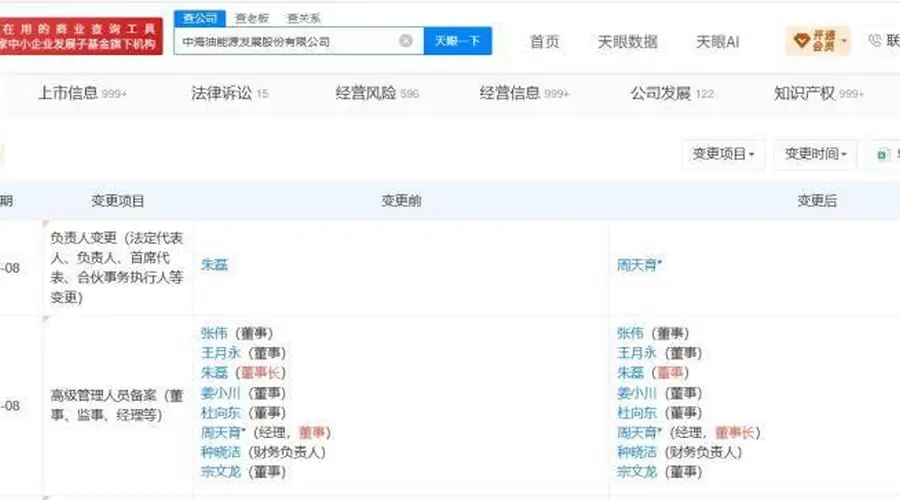900x500 pixels.
Task: Open the 法律诉讼 section tab
Action: click(x=230, y=93)
